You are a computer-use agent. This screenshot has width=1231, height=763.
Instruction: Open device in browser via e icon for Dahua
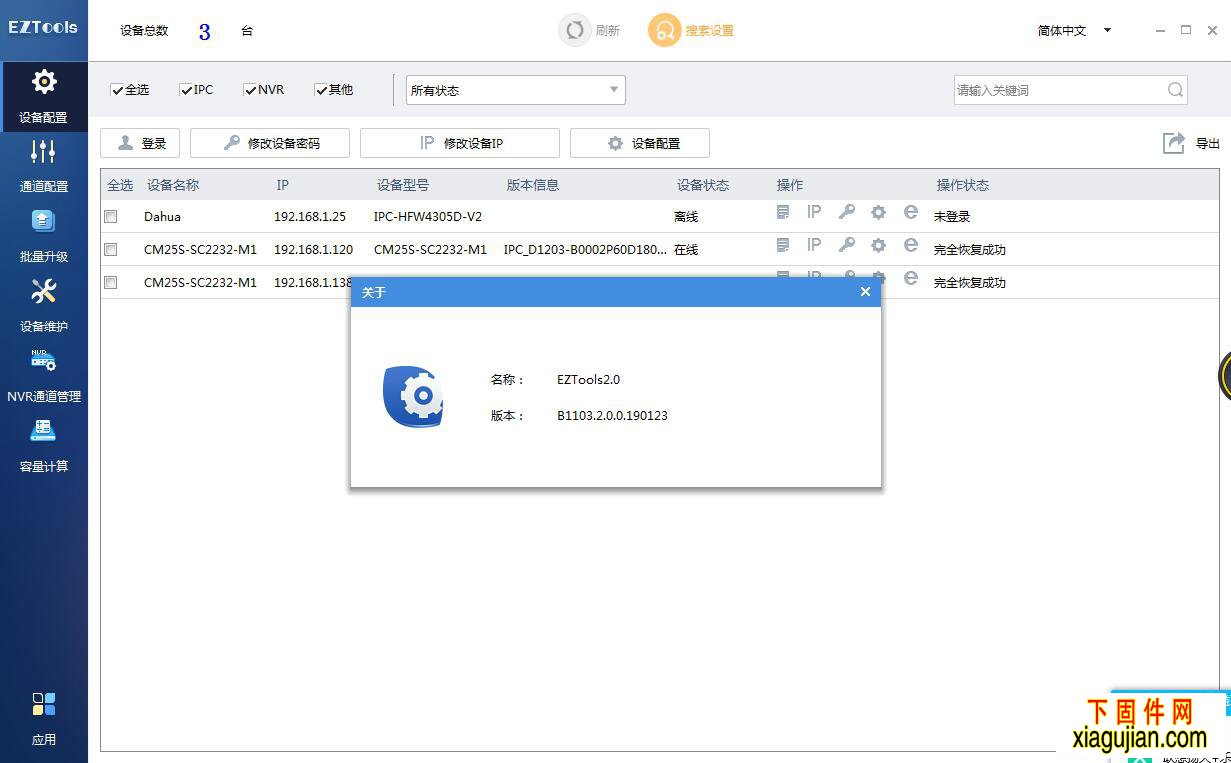coord(910,212)
